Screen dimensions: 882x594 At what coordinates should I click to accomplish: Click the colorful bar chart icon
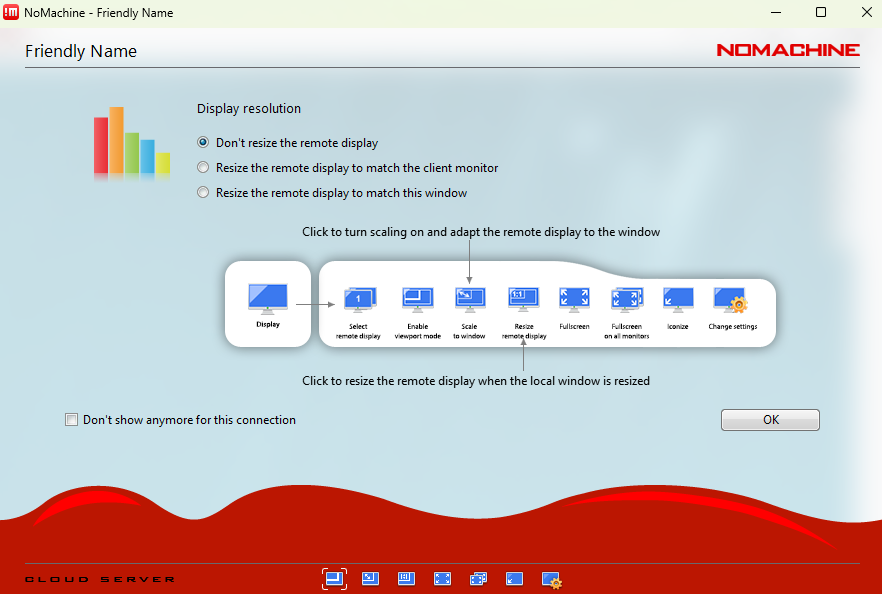pyautogui.click(x=132, y=142)
